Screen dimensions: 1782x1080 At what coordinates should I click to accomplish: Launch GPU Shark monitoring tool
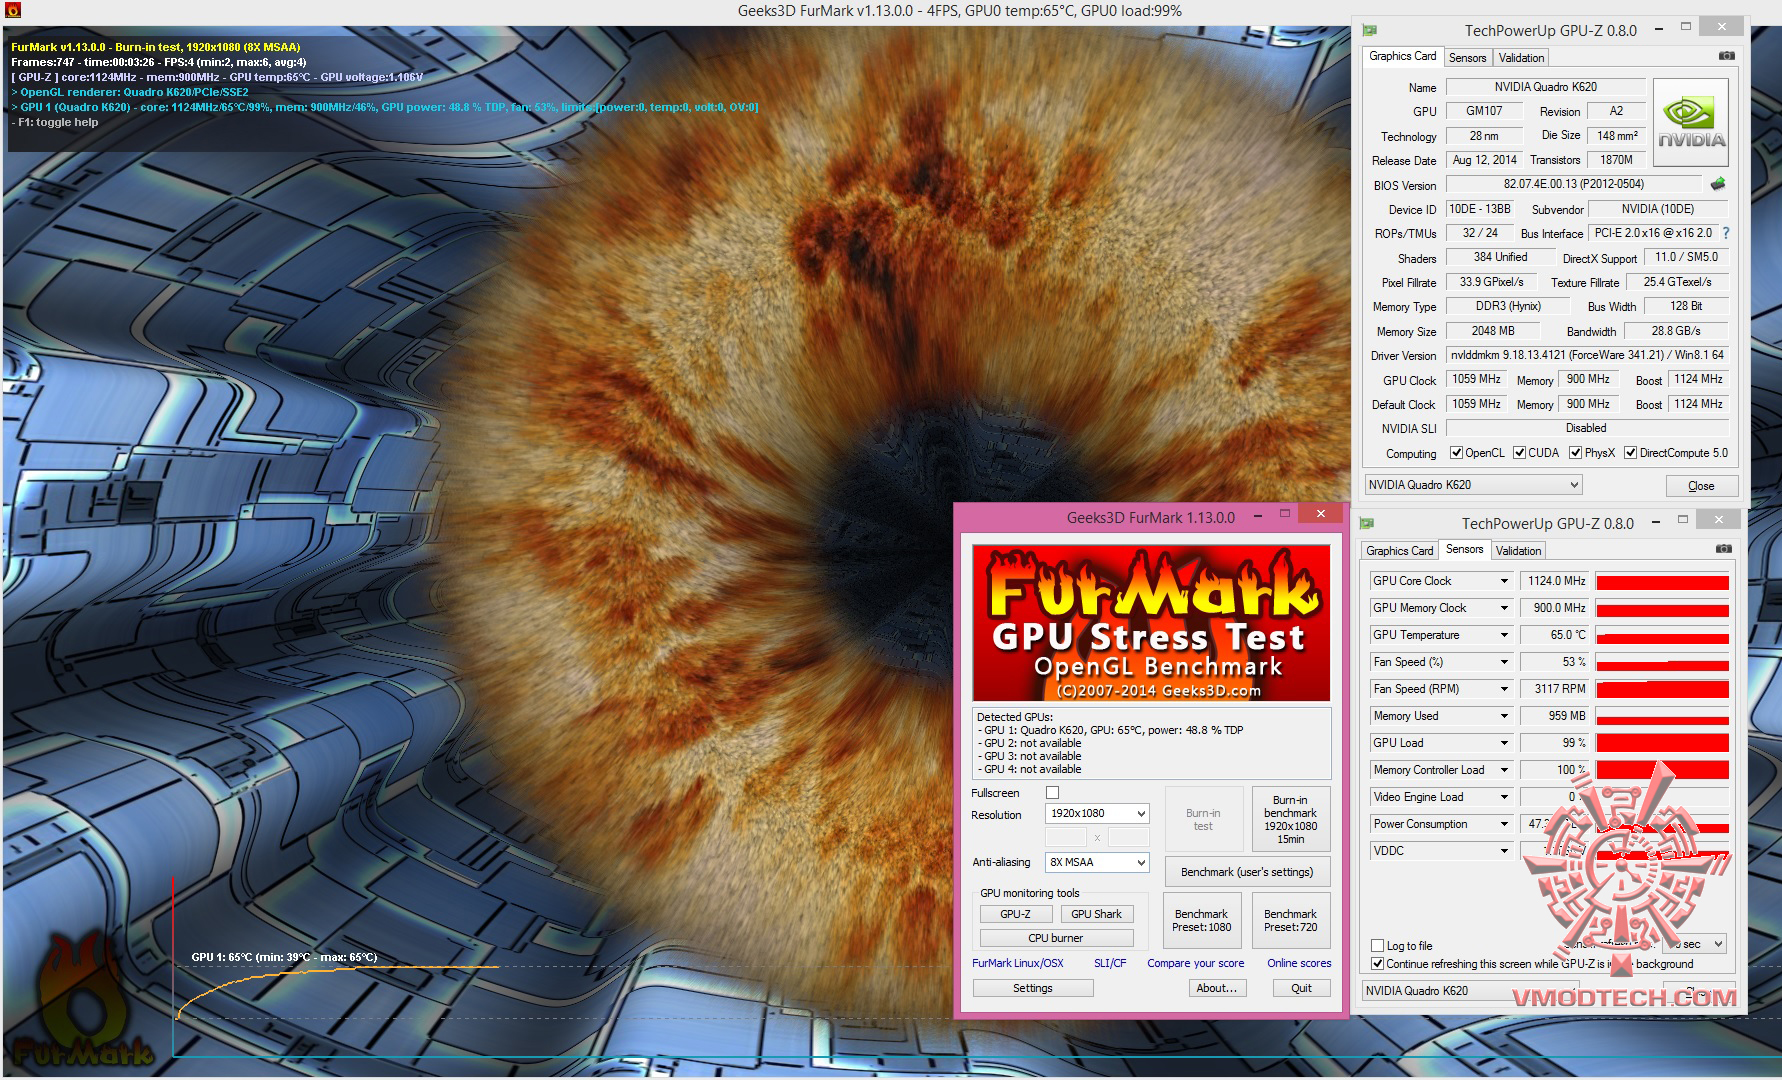point(1096,914)
